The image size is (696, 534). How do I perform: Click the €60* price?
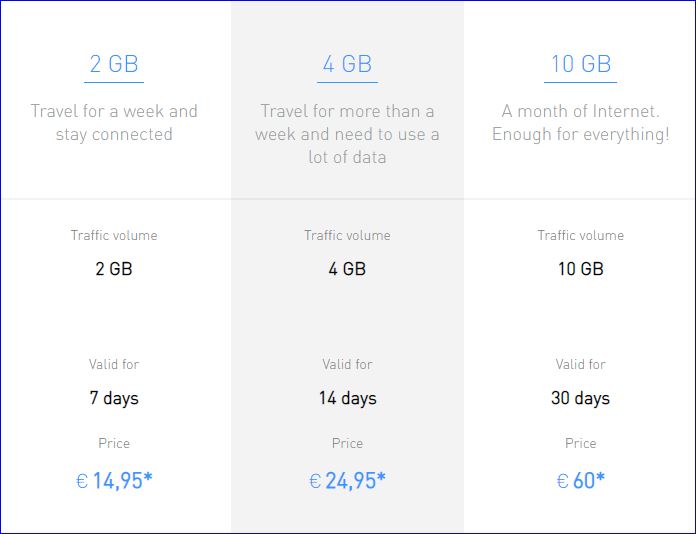[x=580, y=481]
